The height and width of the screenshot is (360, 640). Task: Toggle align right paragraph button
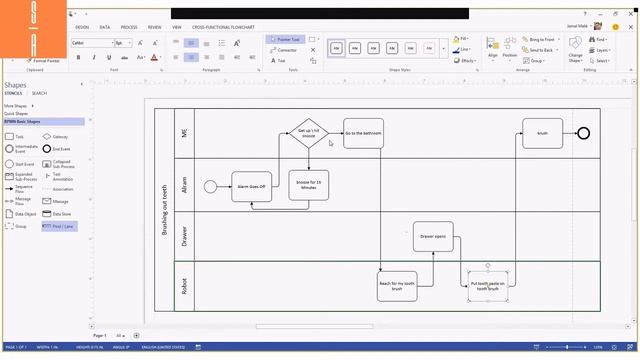pos(207,57)
